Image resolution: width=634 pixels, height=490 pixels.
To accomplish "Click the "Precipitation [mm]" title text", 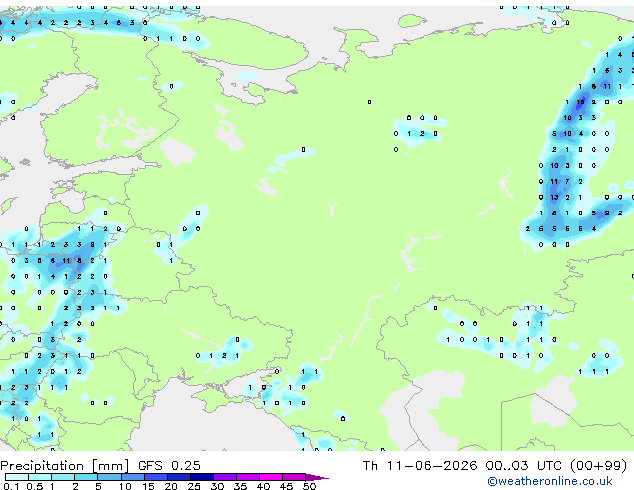I will tap(65, 466).
